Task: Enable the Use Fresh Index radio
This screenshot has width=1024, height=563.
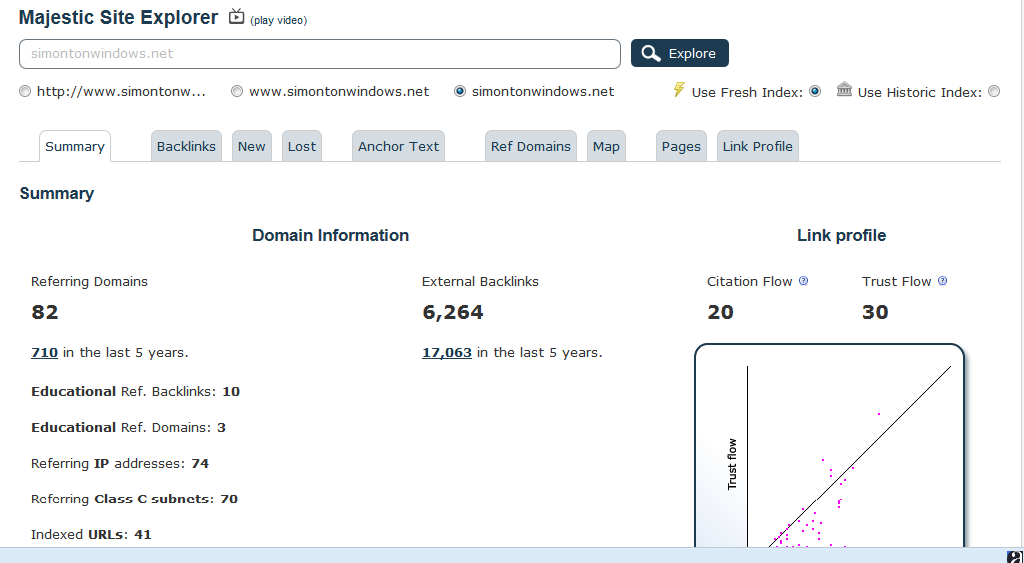Action: point(814,91)
